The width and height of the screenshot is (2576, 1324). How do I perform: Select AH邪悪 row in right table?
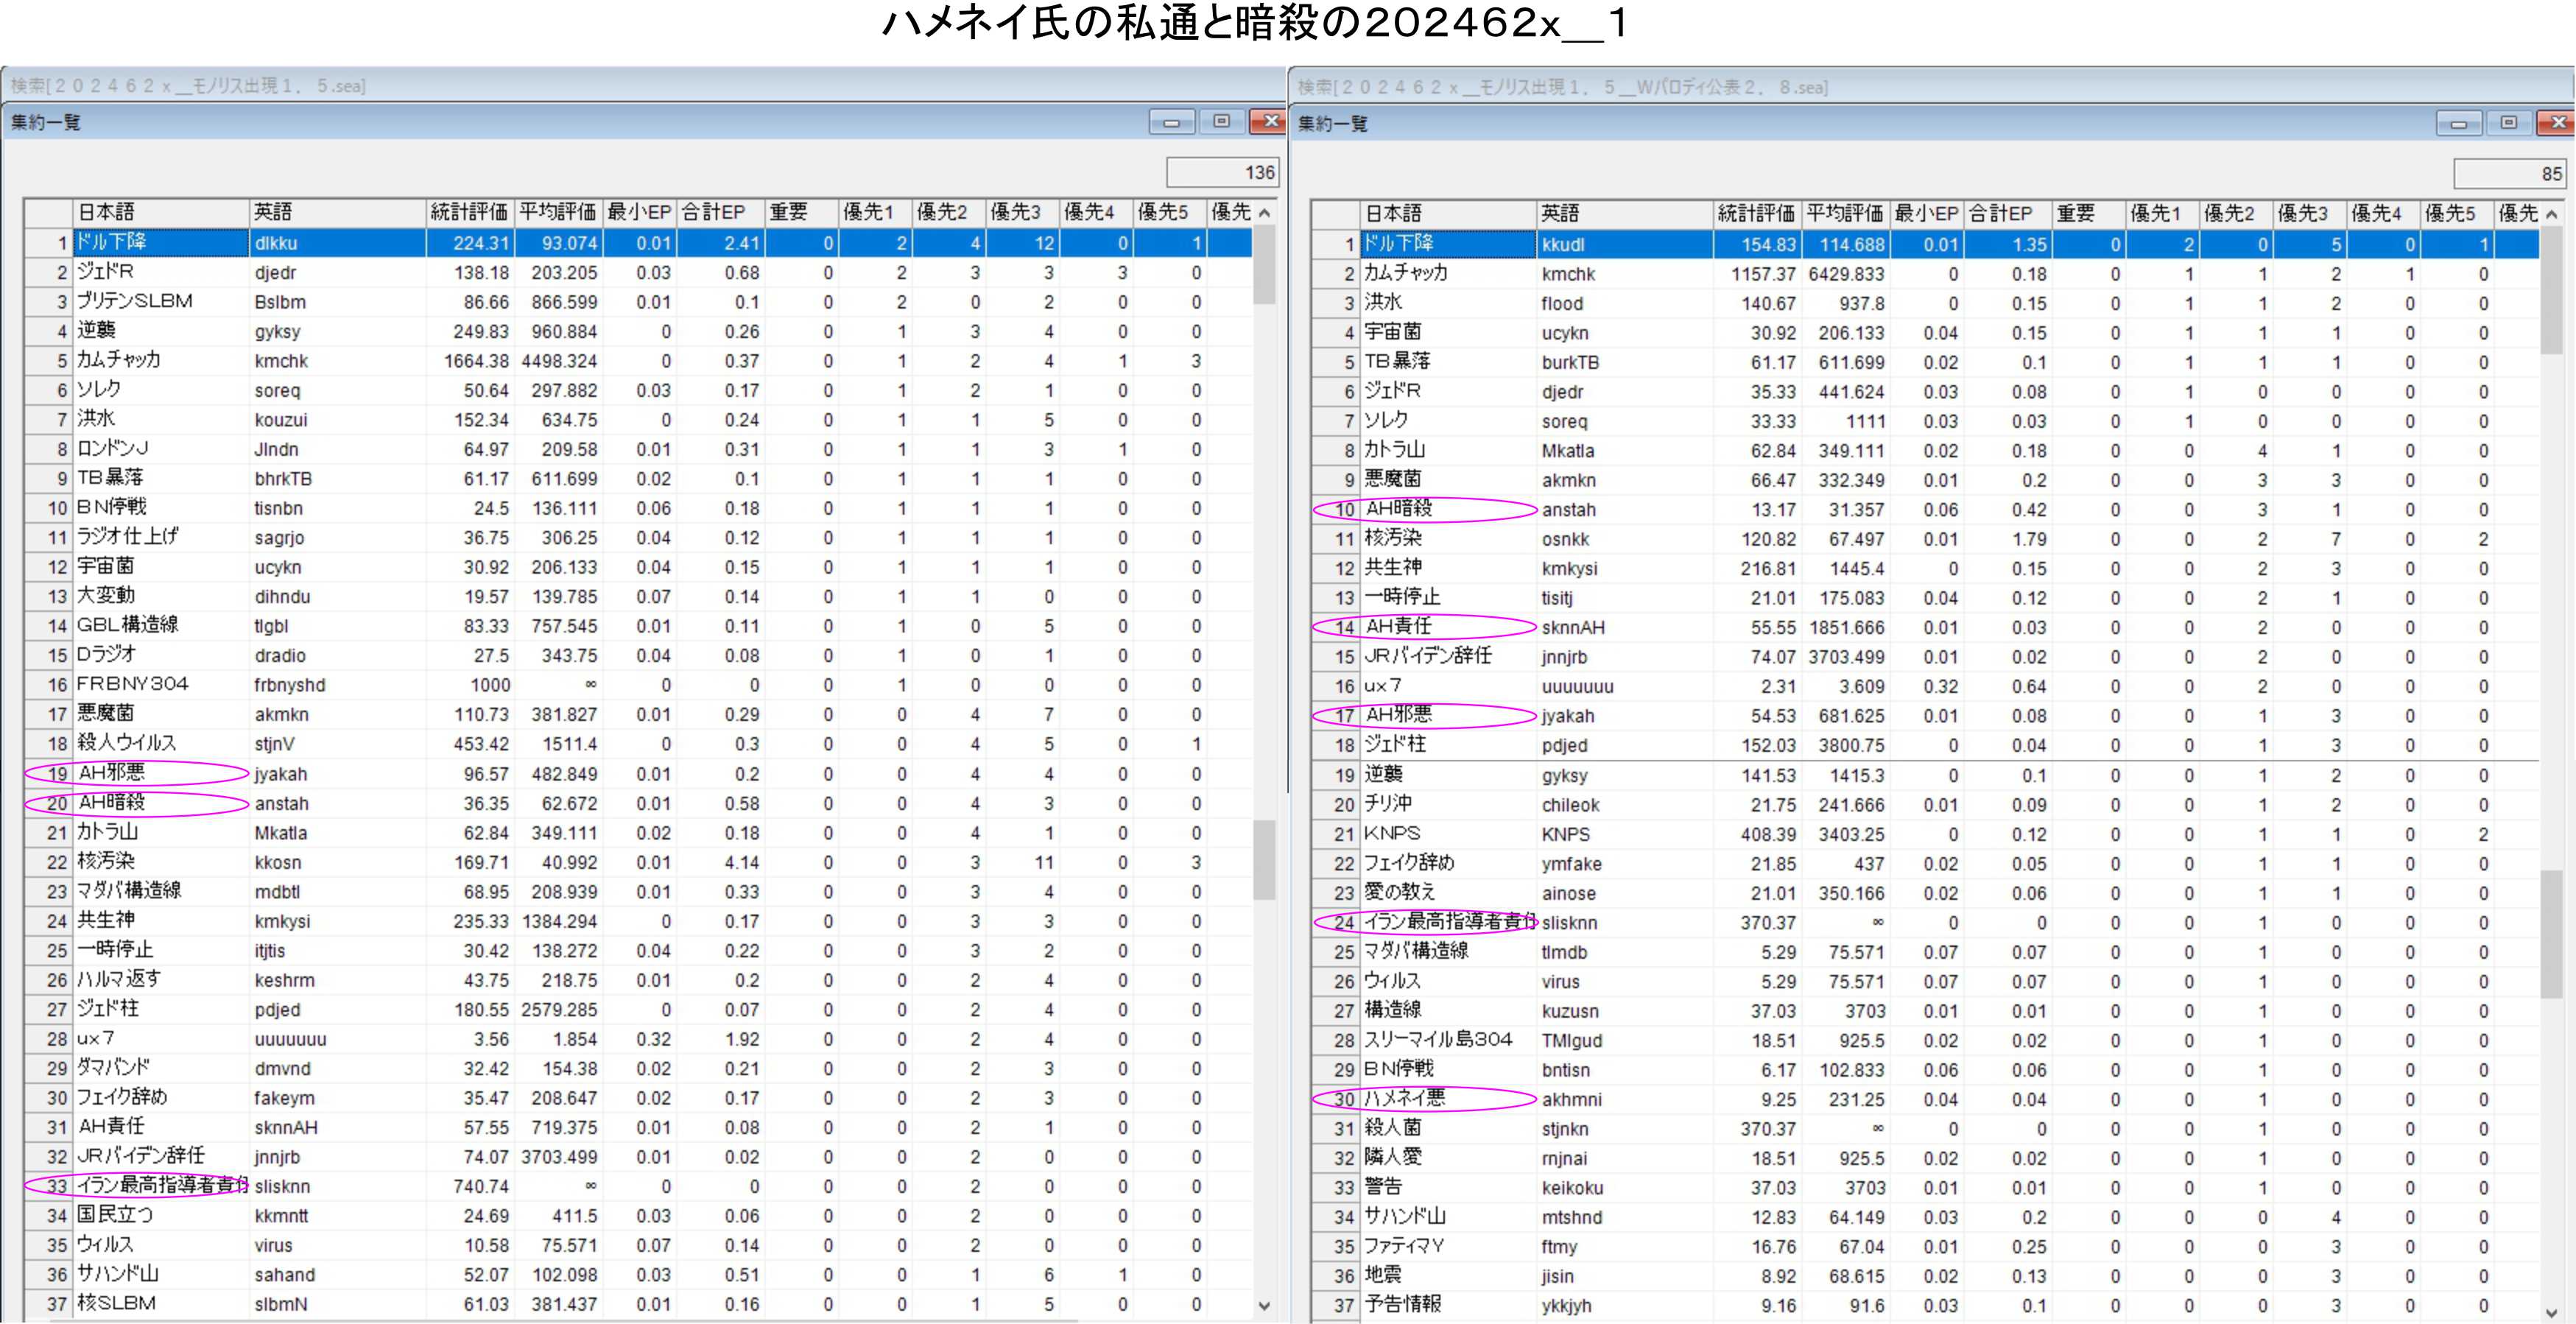click(x=1925, y=716)
